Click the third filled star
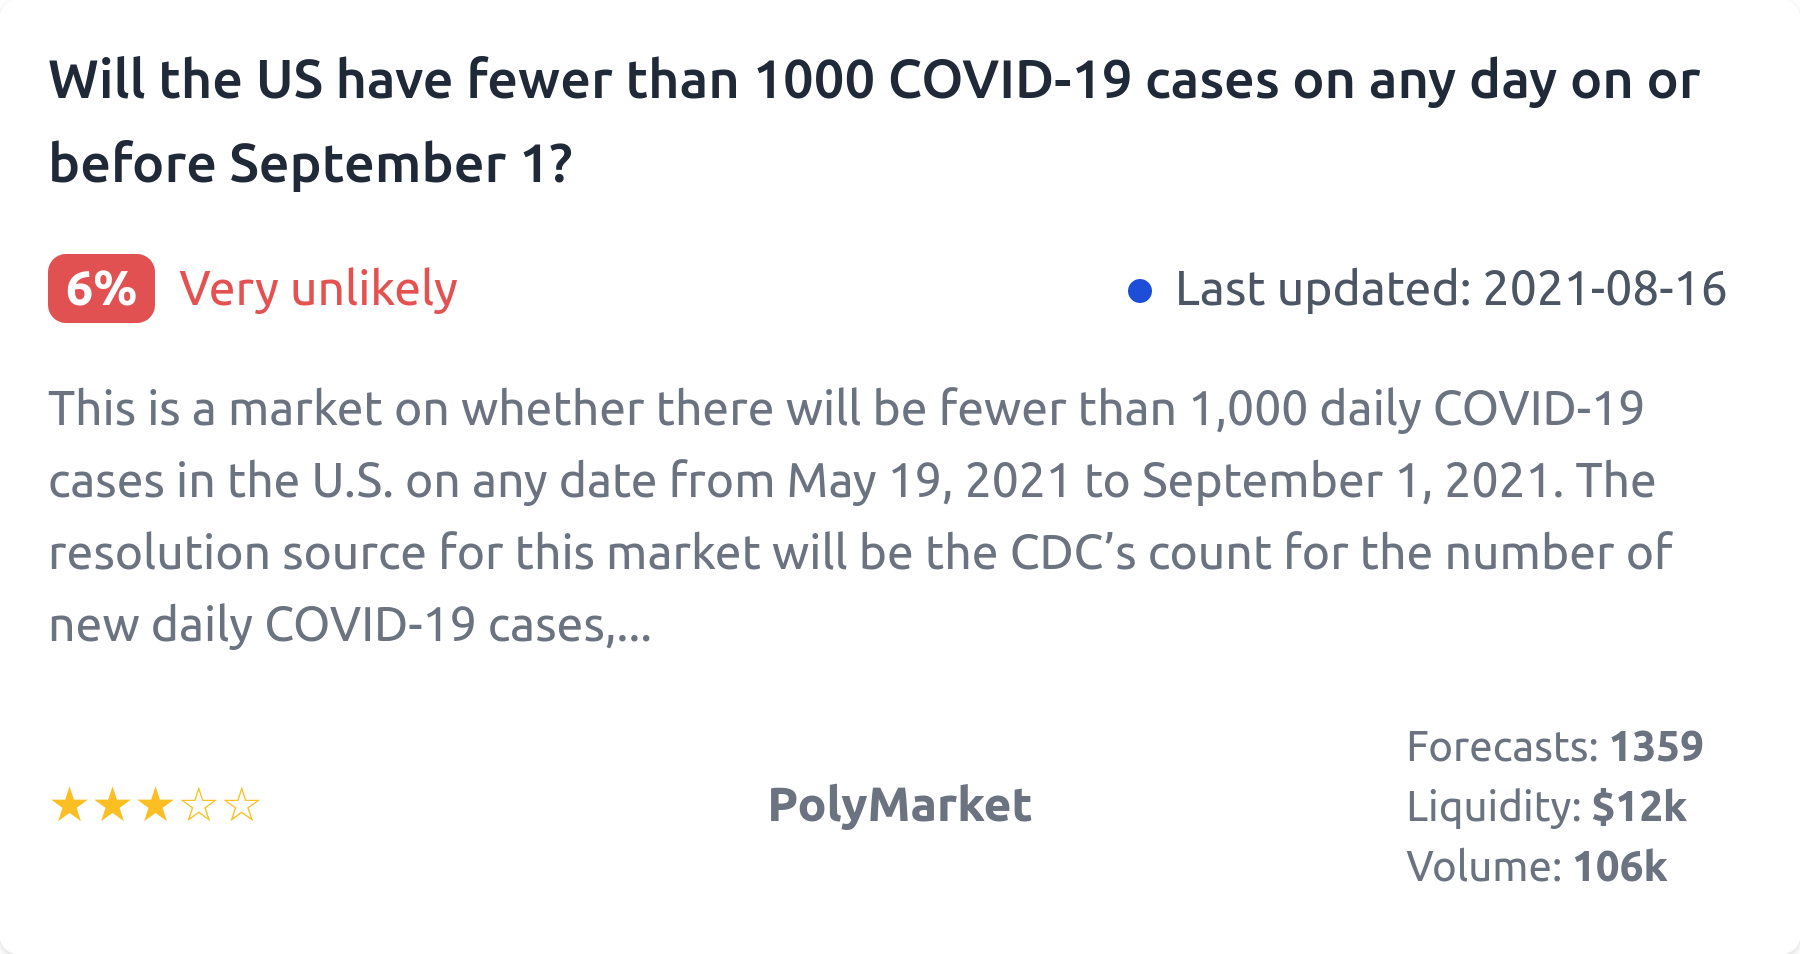The image size is (1800, 954). pos(155,805)
